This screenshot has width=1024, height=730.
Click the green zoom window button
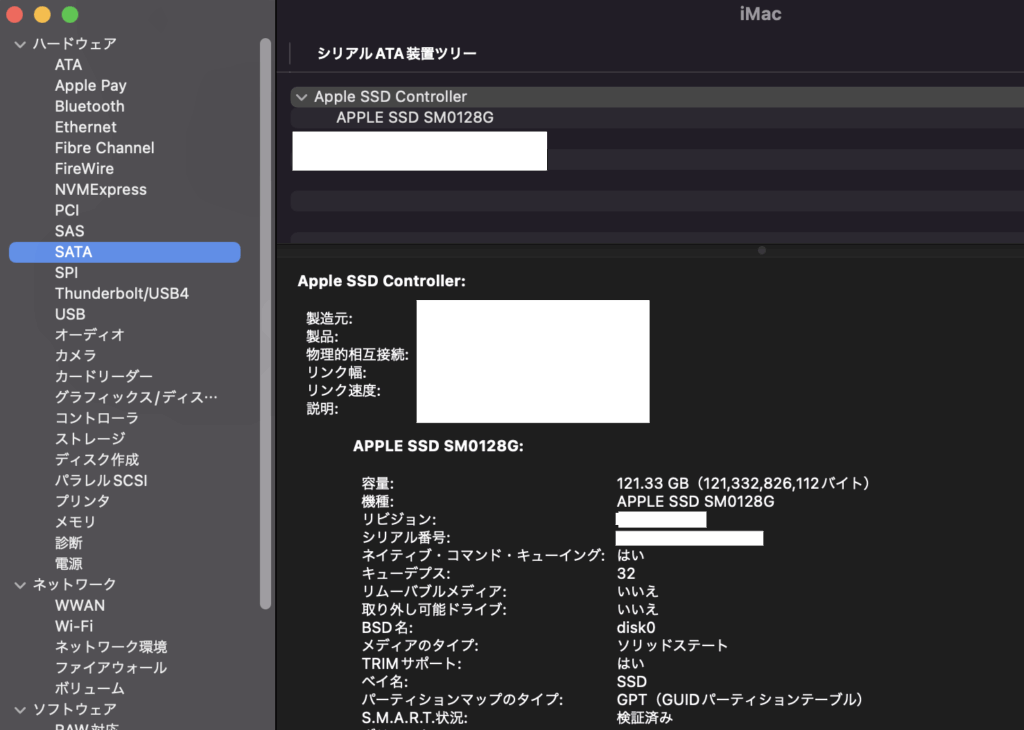pos(70,15)
